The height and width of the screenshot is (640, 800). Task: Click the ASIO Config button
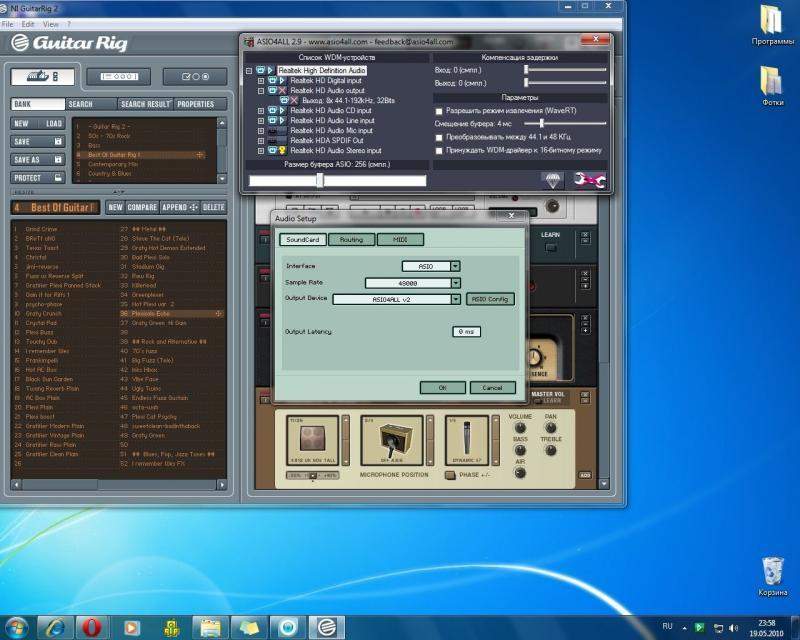tap(491, 298)
